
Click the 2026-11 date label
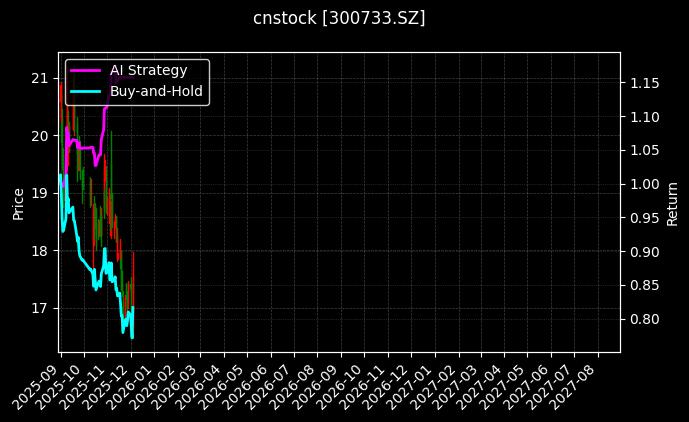click(x=363, y=388)
